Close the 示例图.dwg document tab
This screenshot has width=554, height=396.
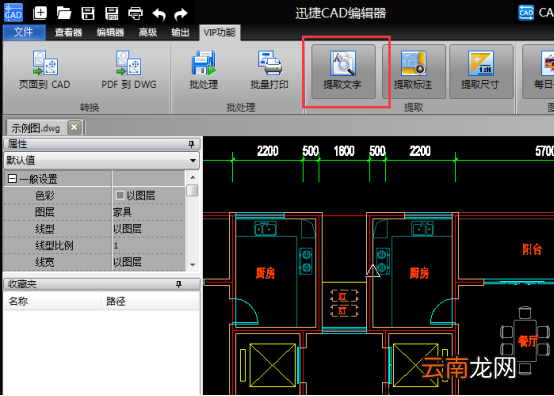coord(74,127)
